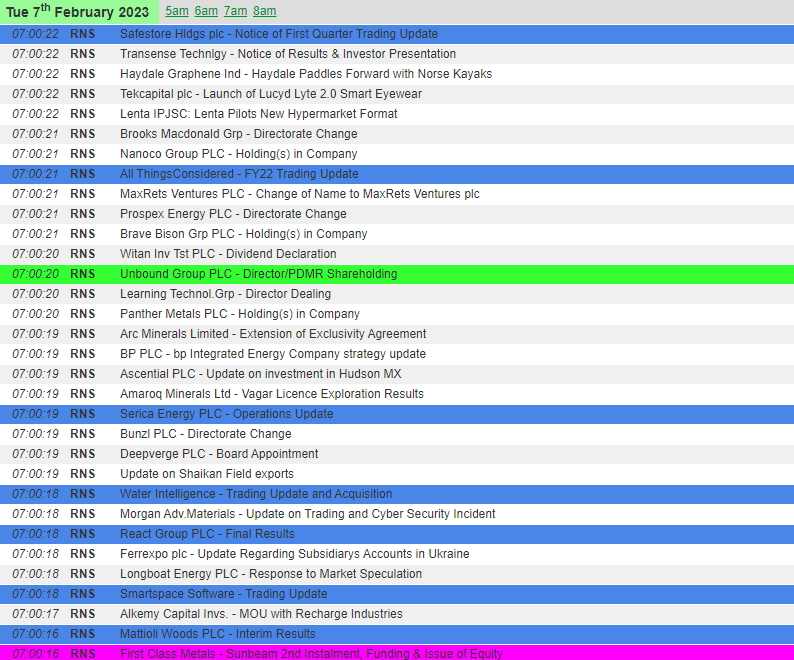Open Ferrexpo Subsidiarys Accounts in Ukraine update
The width and height of the screenshot is (794, 660).
pyautogui.click(x=295, y=554)
